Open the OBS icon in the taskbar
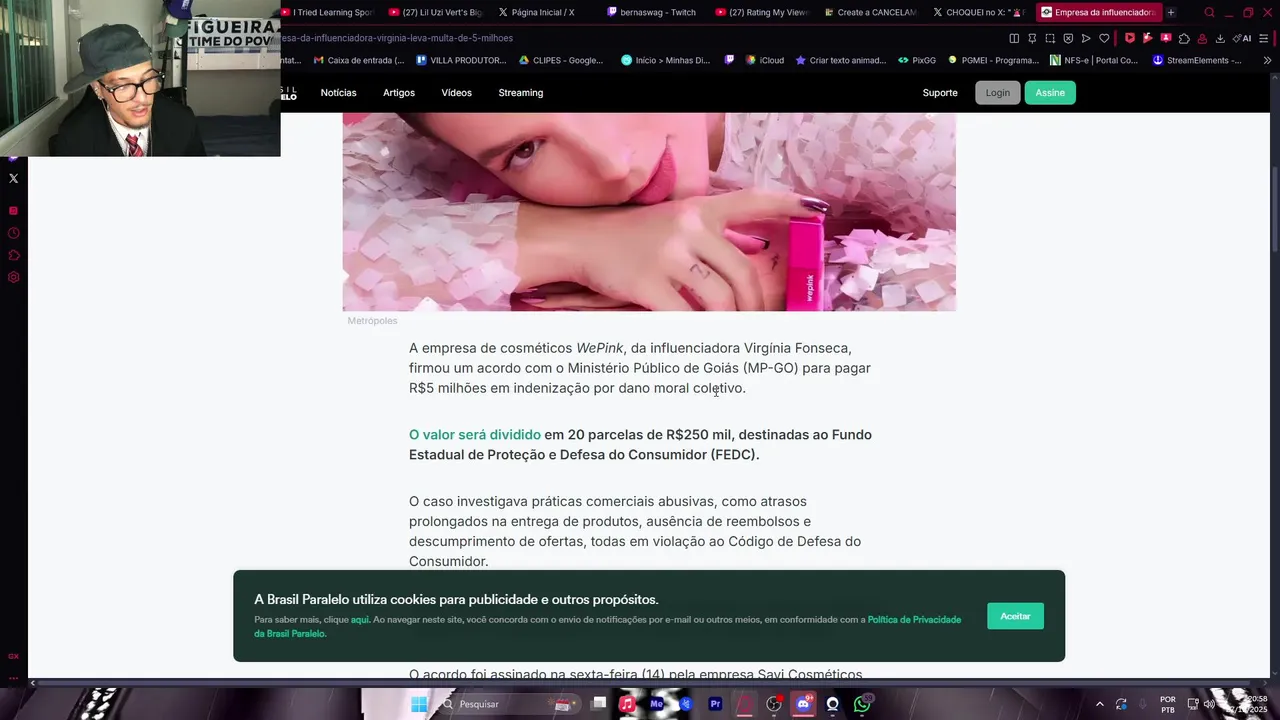 click(x=774, y=704)
